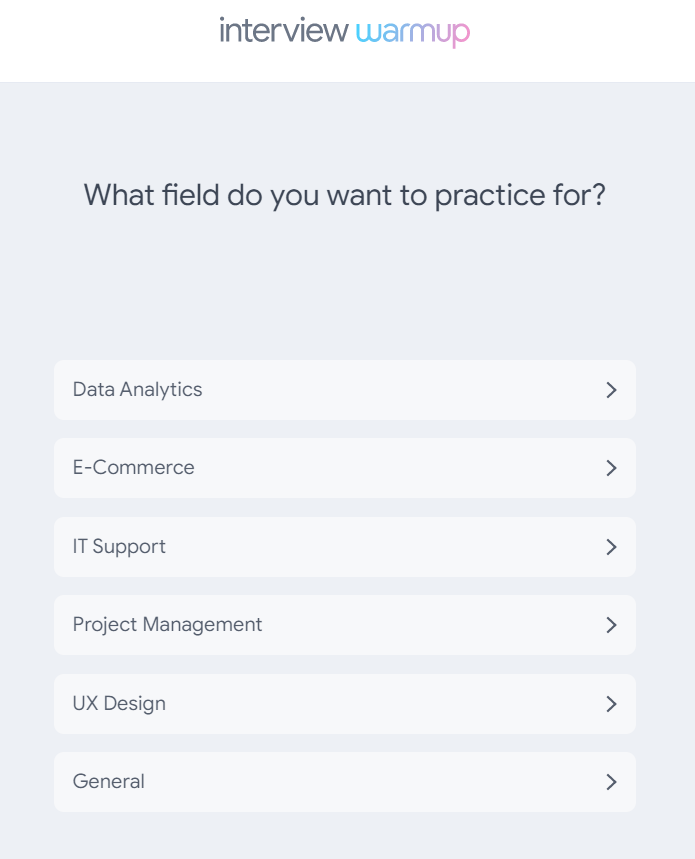The width and height of the screenshot is (695, 859).
Task: Click the 'UX Design' label text
Action: [119, 704]
